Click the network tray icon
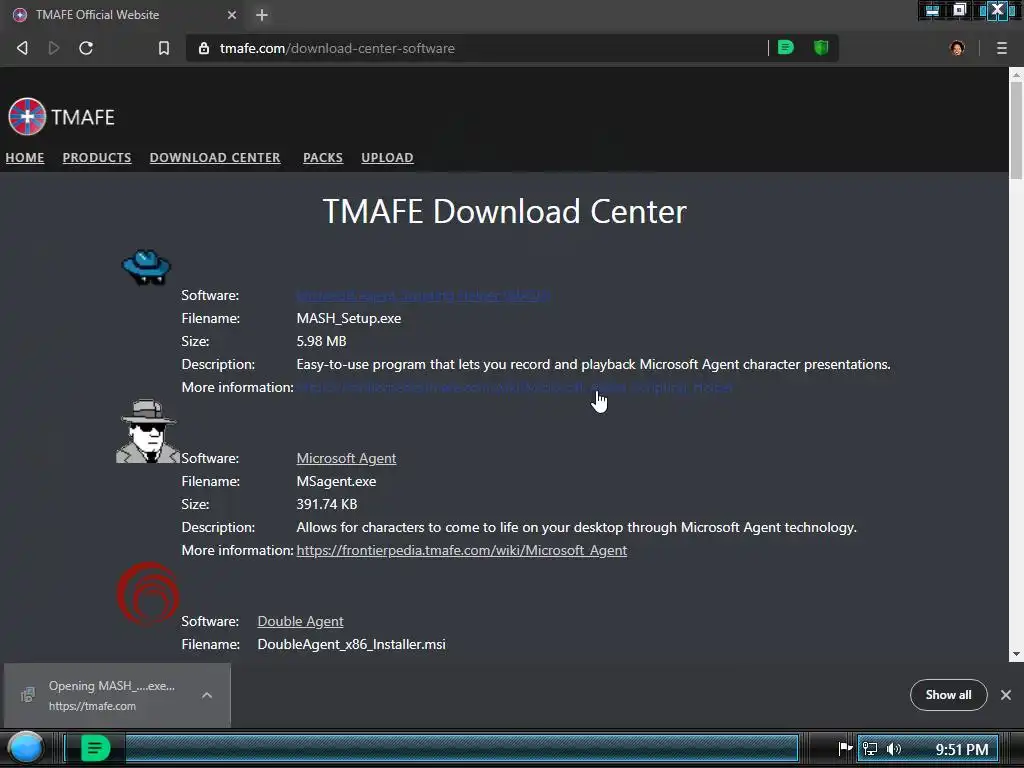The image size is (1024, 768). point(870,748)
